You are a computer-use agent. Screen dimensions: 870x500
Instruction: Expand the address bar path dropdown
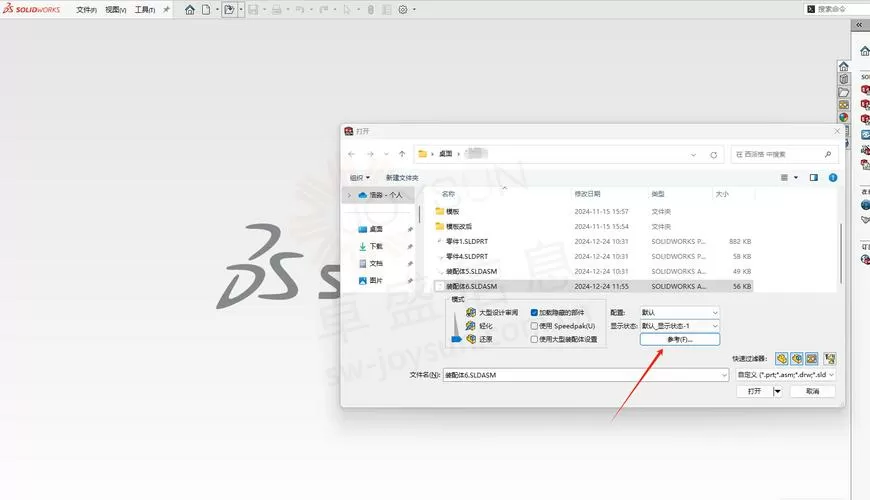(694, 155)
